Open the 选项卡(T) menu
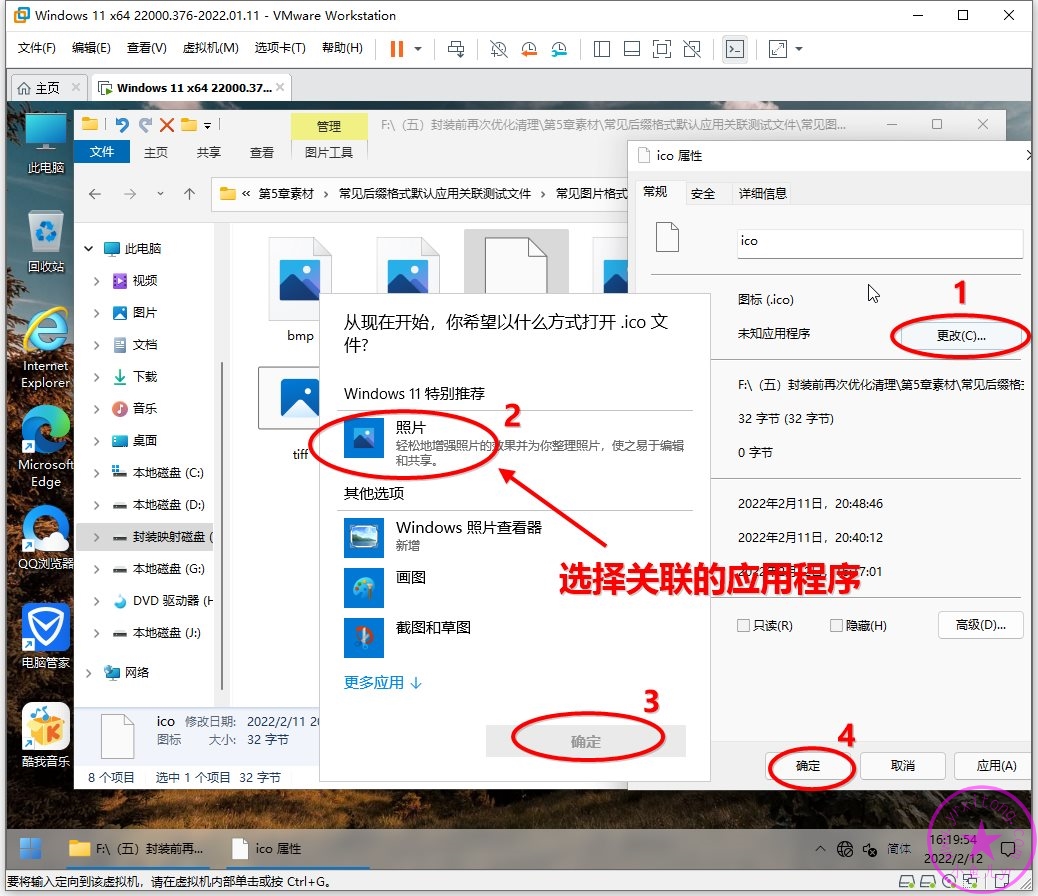The height and width of the screenshot is (896, 1038). [x=280, y=48]
